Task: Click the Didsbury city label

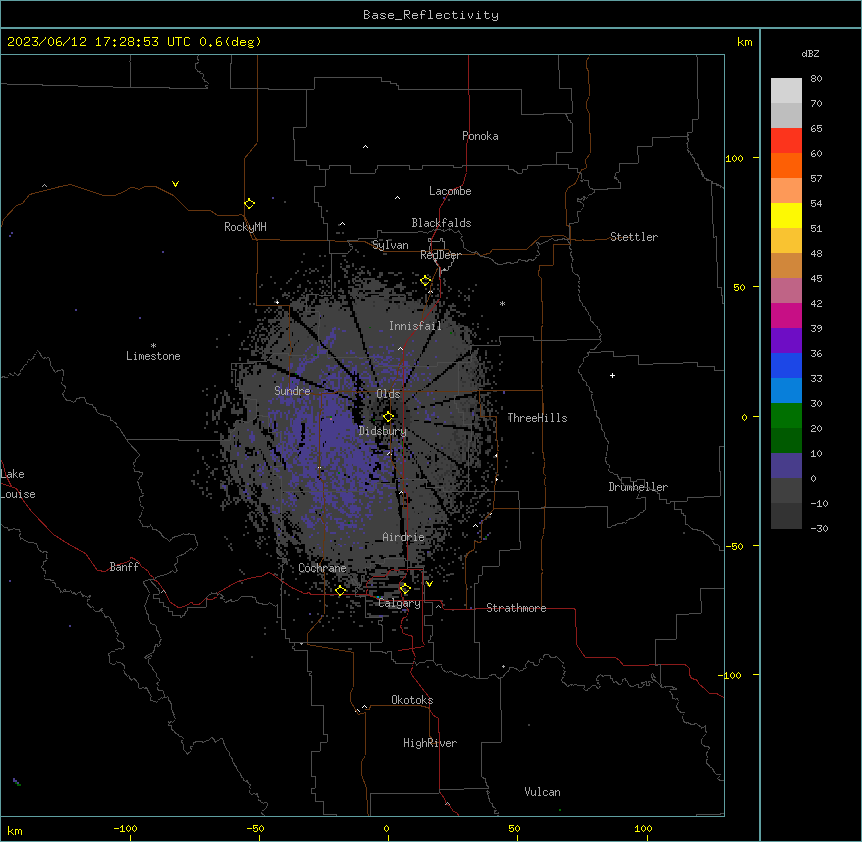Action: [383, 431]
